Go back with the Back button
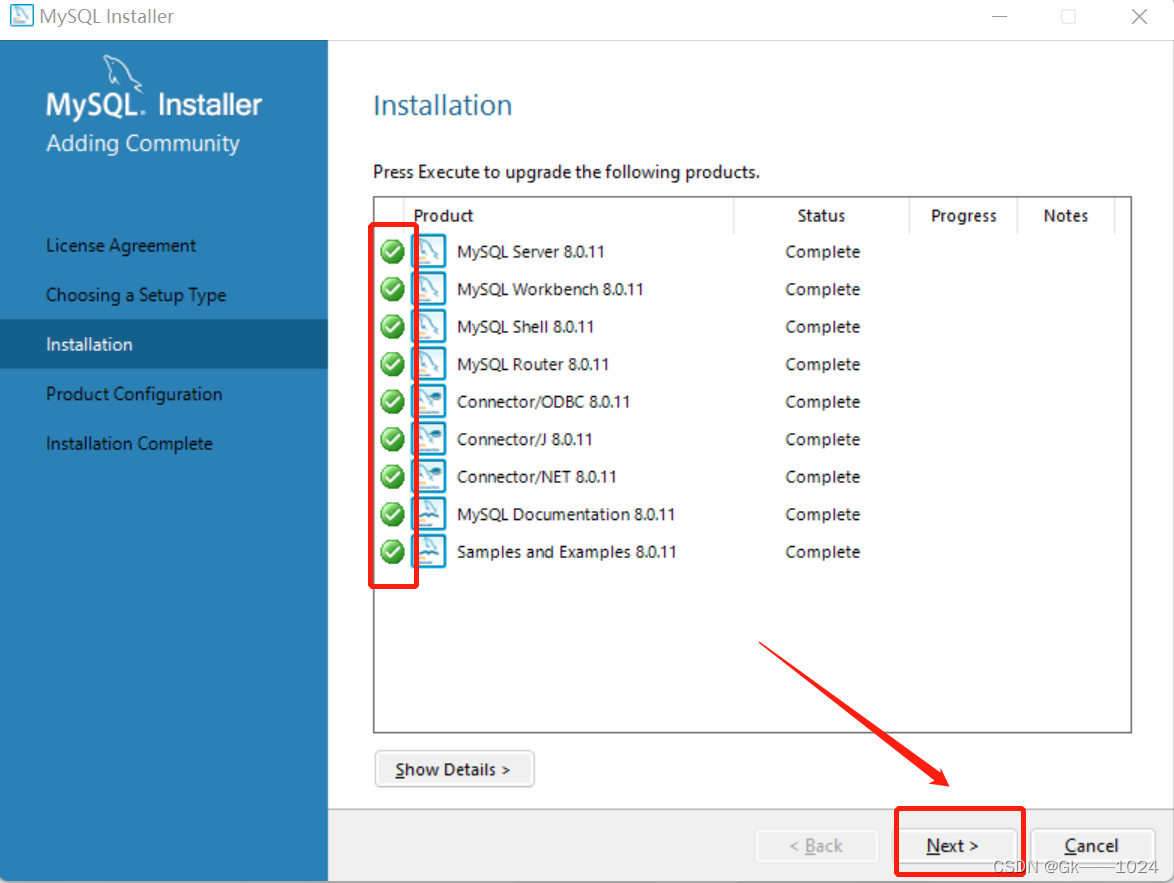Screen dimensions: 1174x883 (817, 846)
